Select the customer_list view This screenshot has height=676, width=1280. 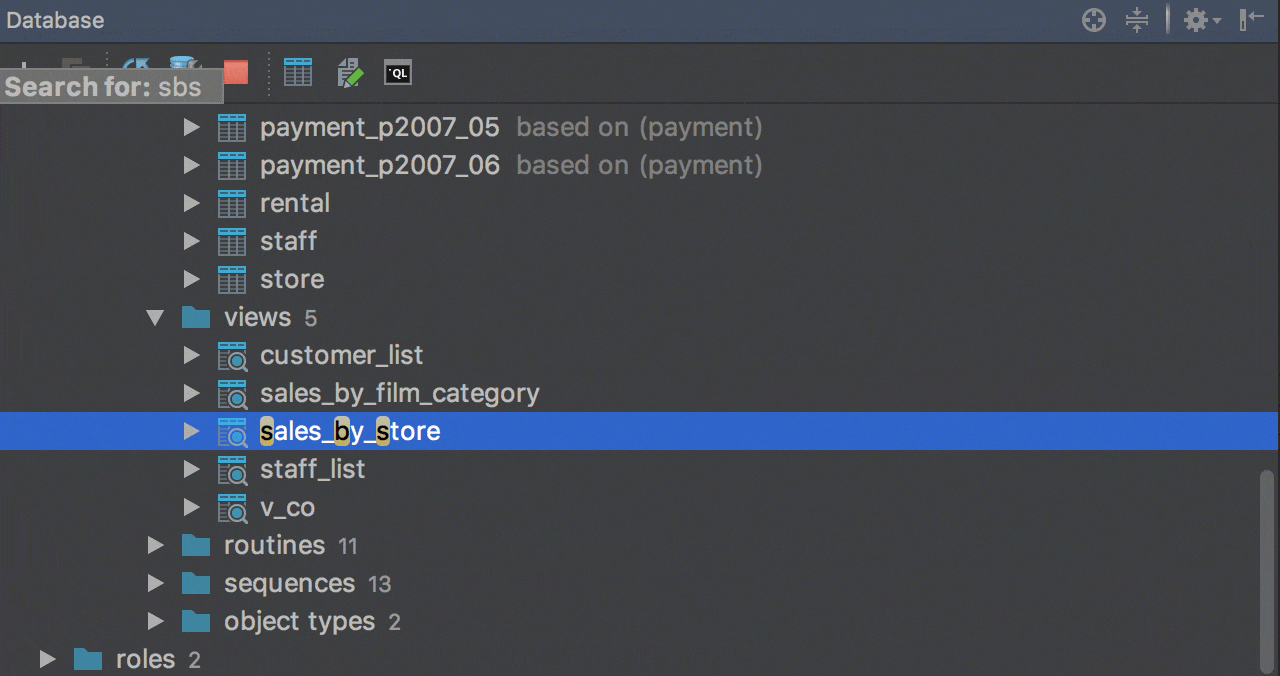click(x=341, y=356)
